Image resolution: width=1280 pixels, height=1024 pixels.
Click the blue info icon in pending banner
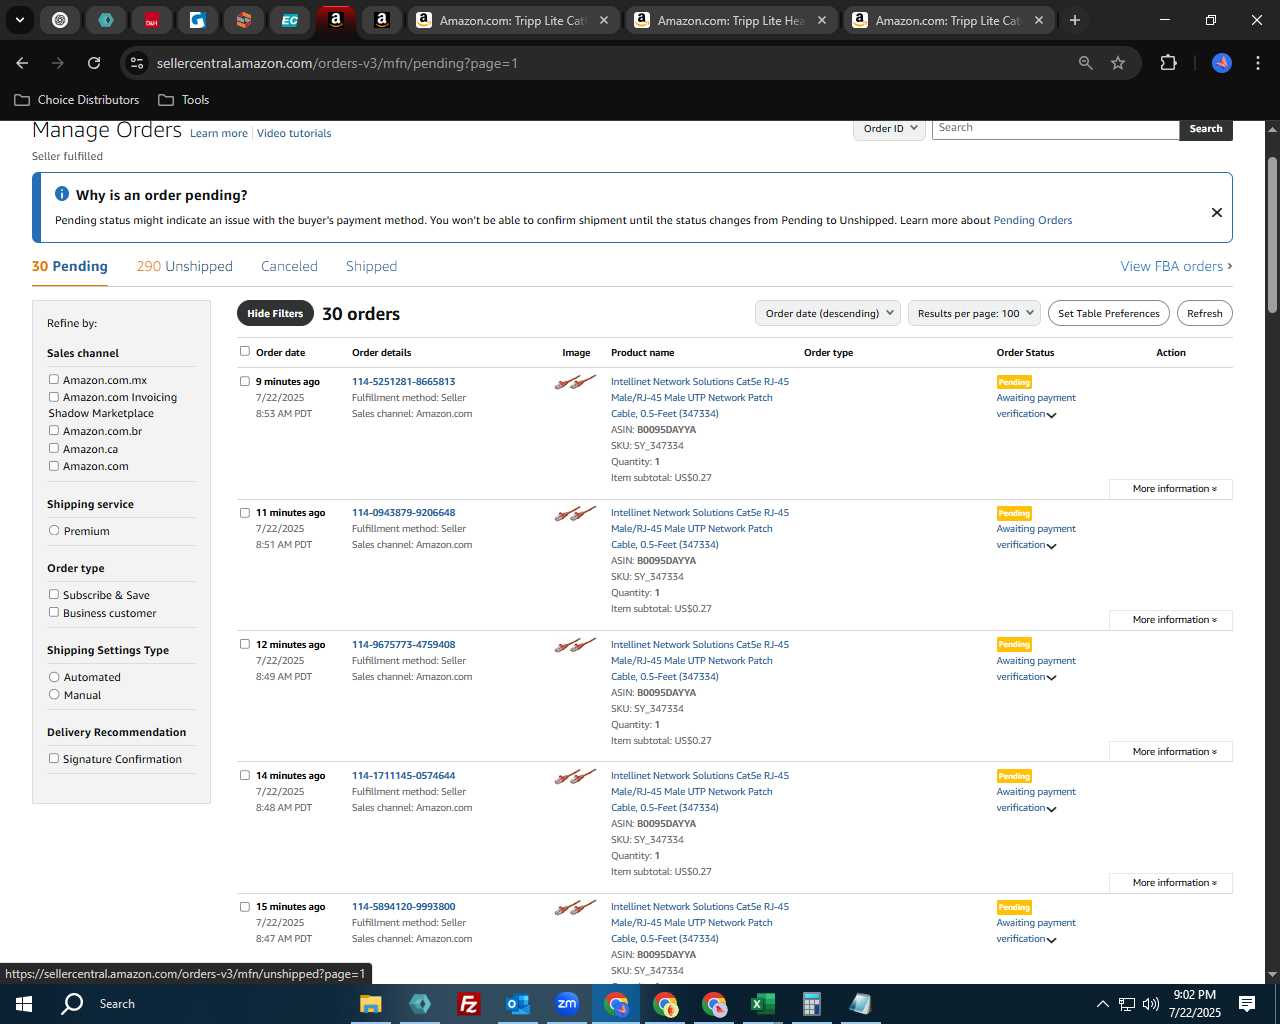62,194
